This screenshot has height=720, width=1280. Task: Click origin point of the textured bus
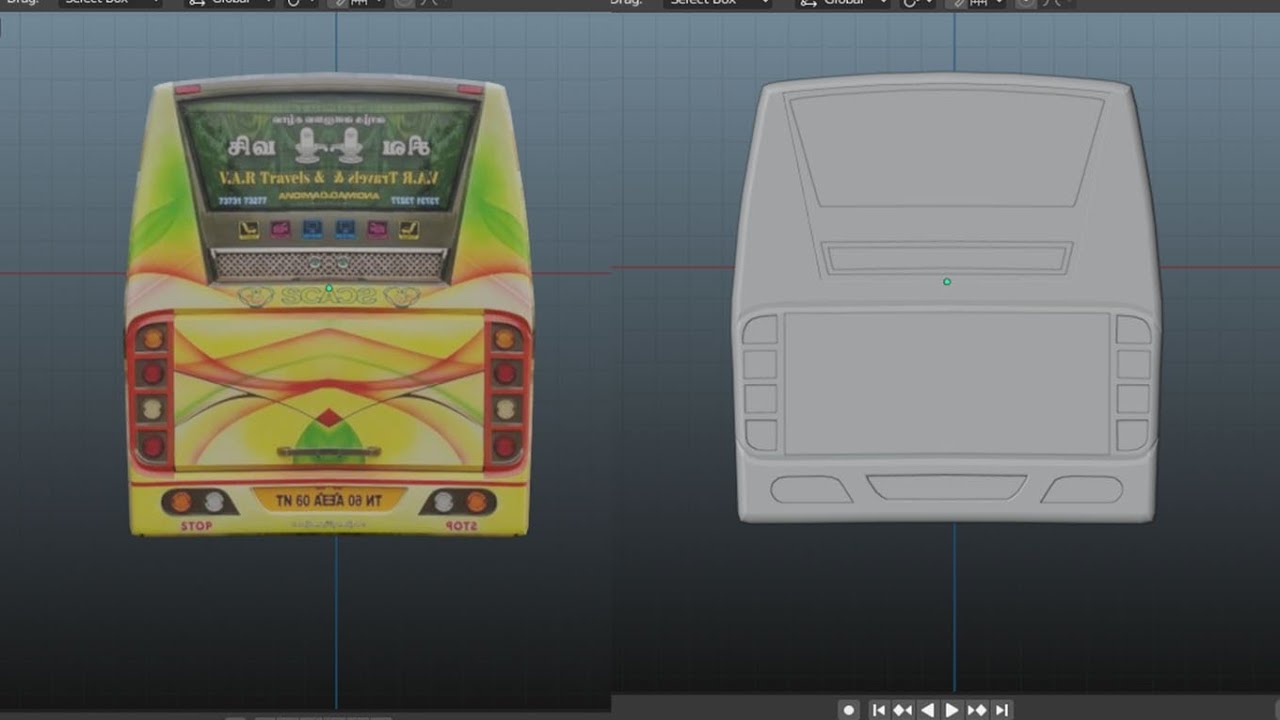(329, 288)
